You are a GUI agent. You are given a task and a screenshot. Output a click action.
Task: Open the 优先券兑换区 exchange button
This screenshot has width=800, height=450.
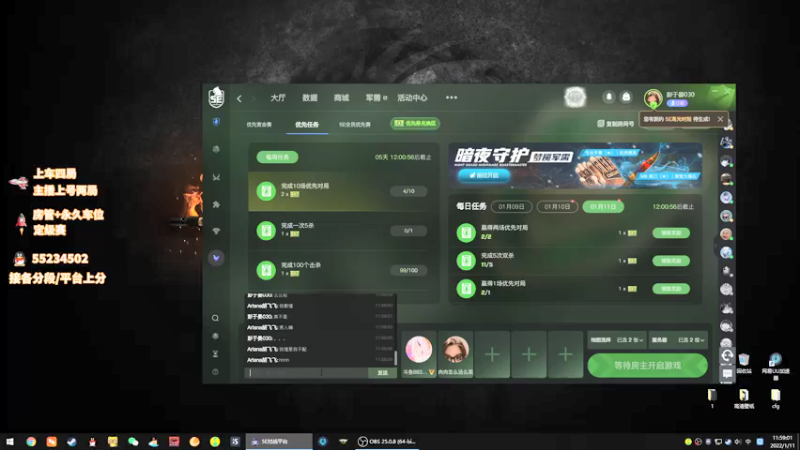[415, 123]
